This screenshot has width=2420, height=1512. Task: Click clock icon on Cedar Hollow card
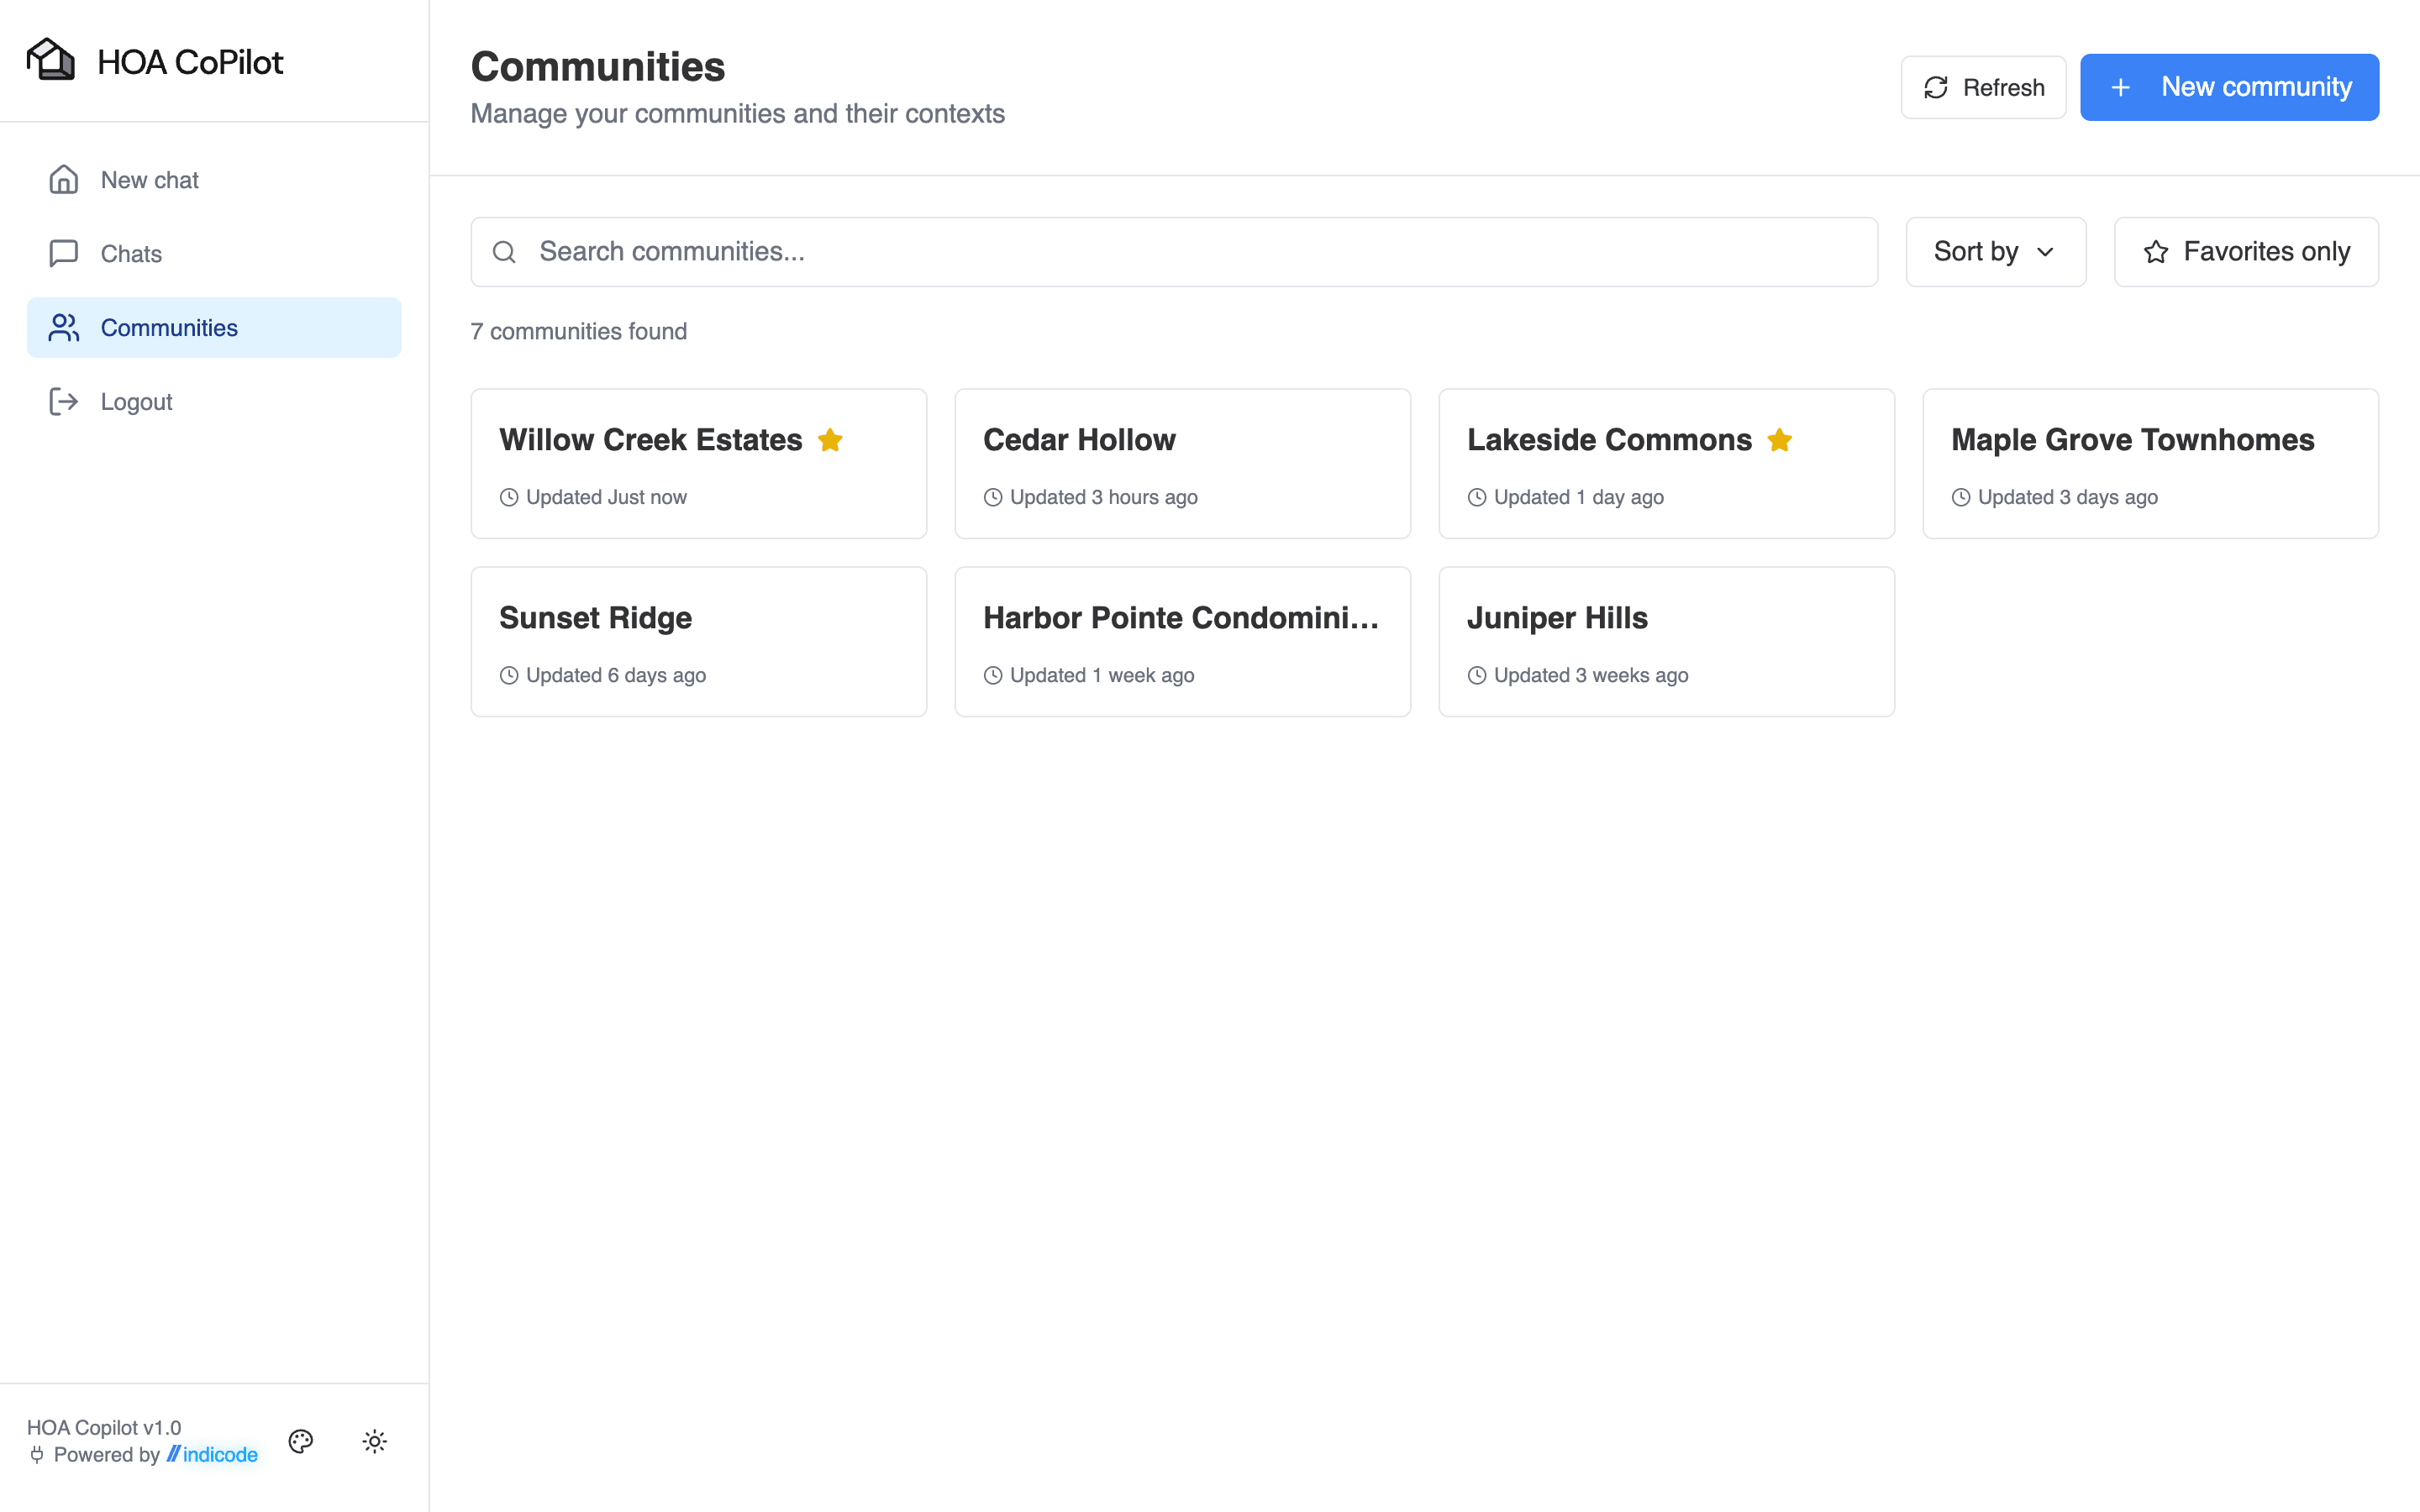[x=993, y=497]
